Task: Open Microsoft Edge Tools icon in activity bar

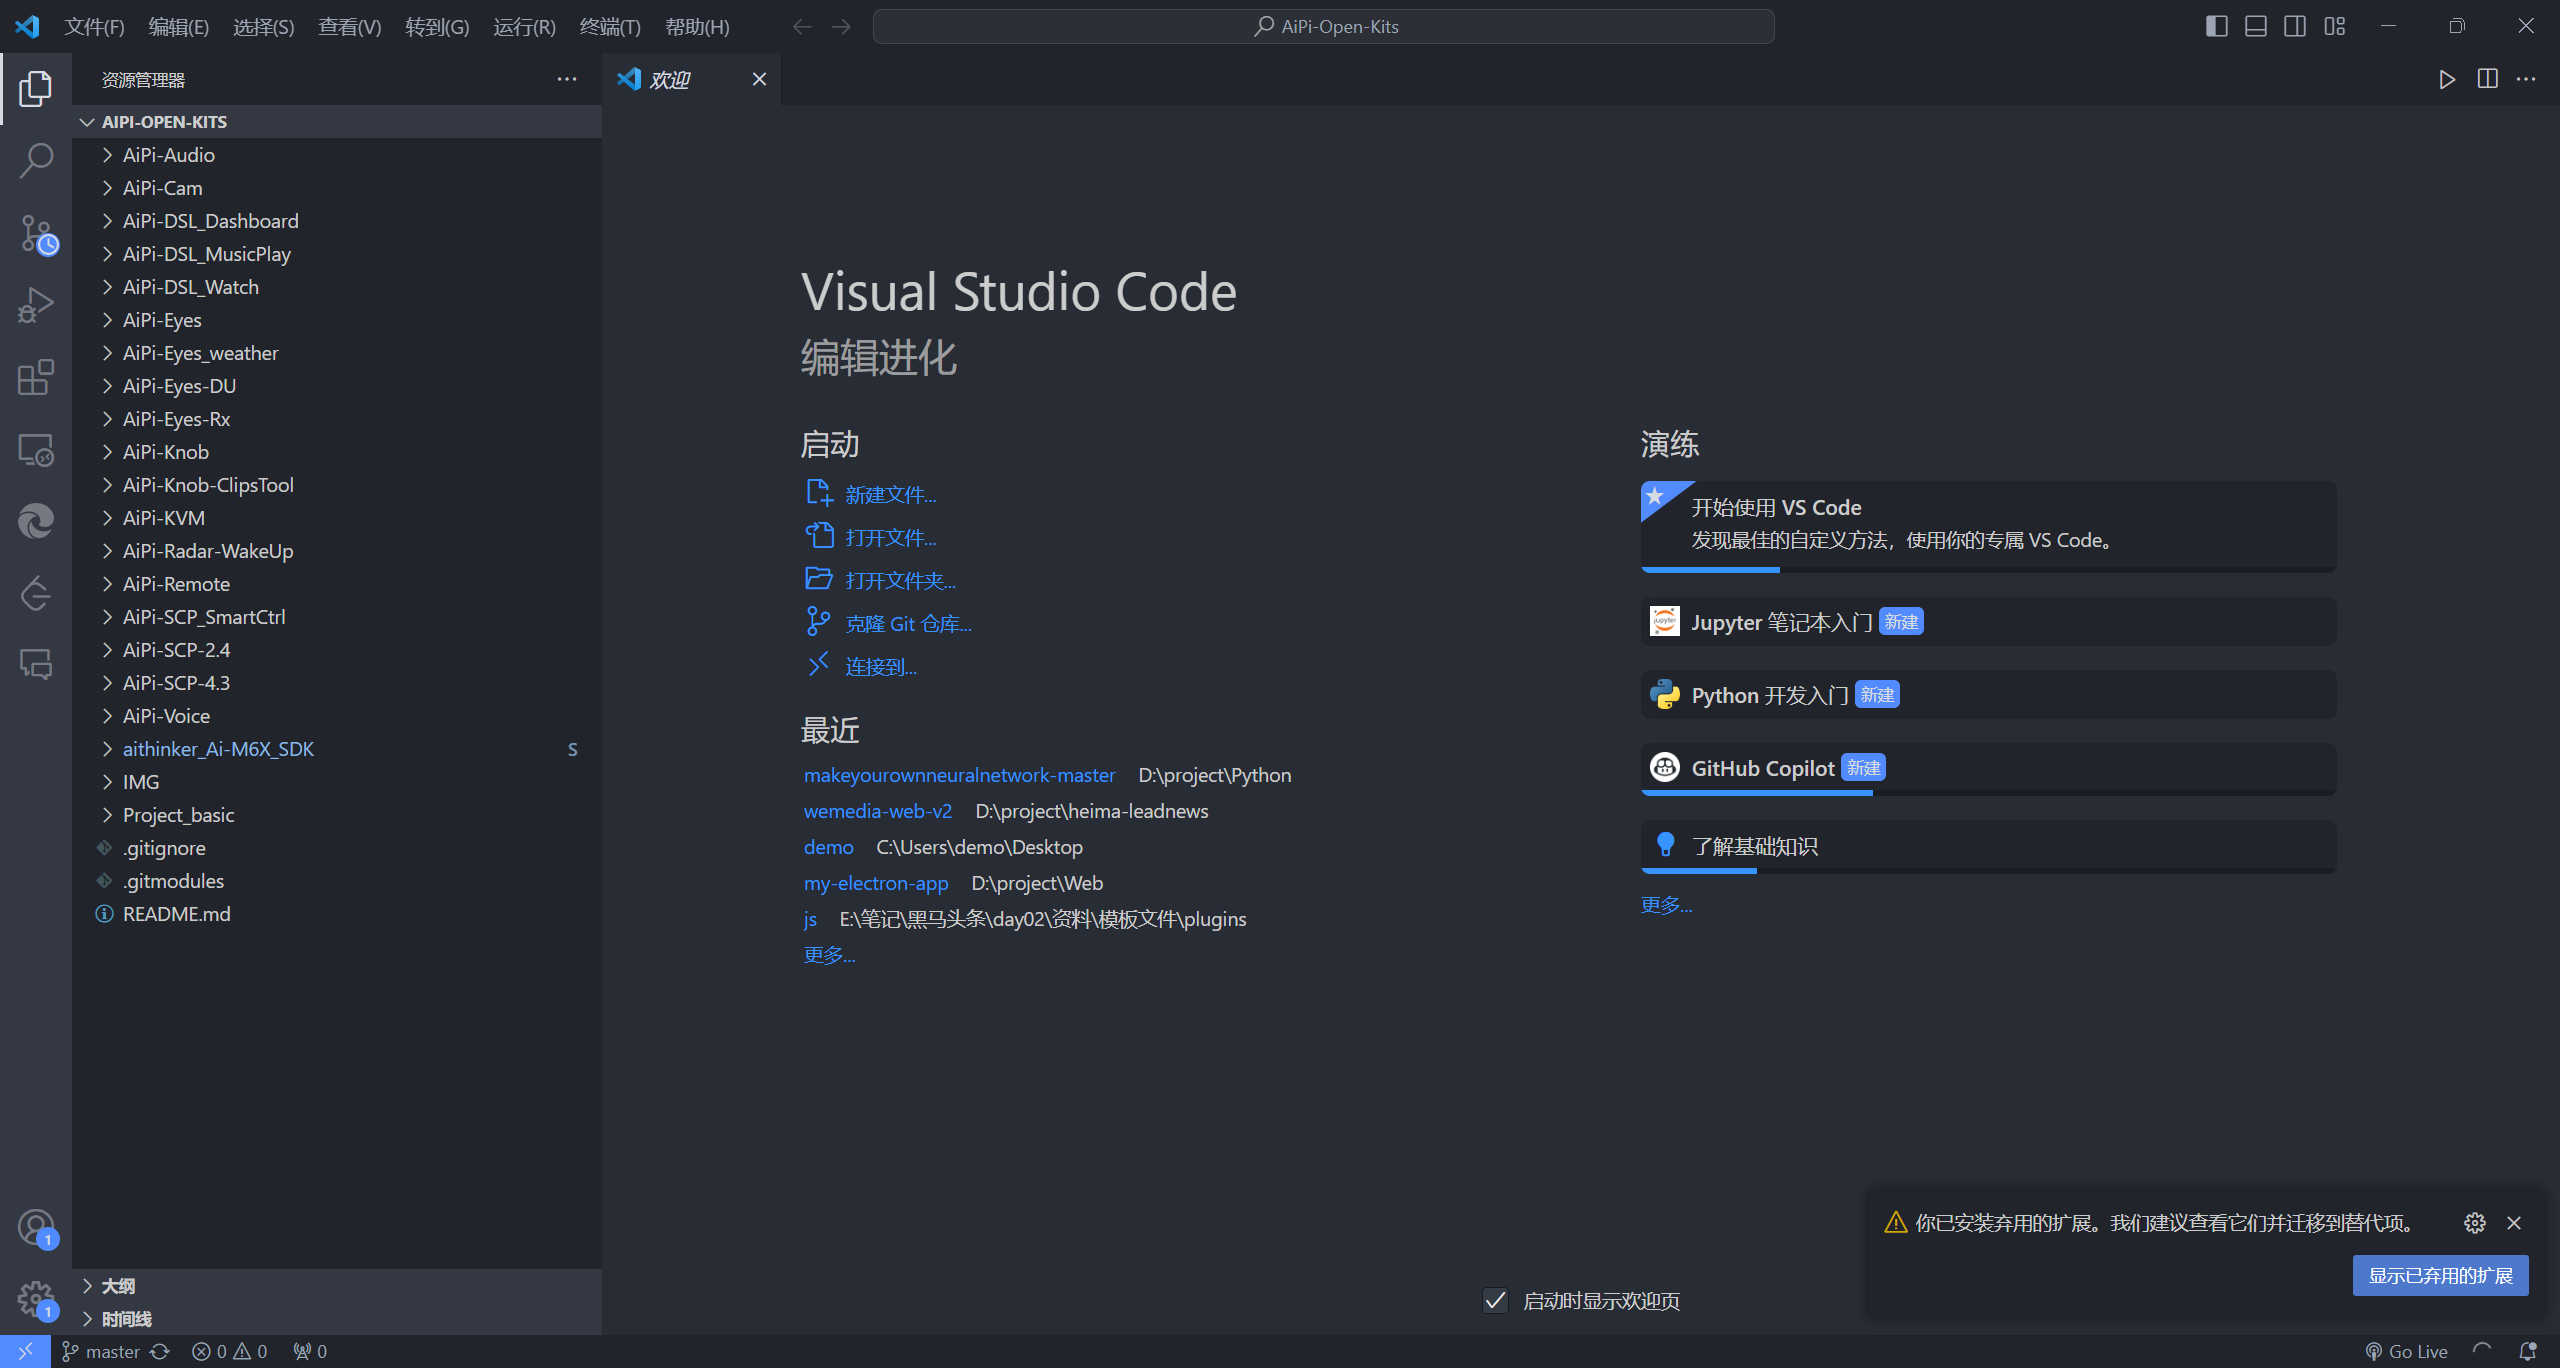Action: (x=36, y=521)
